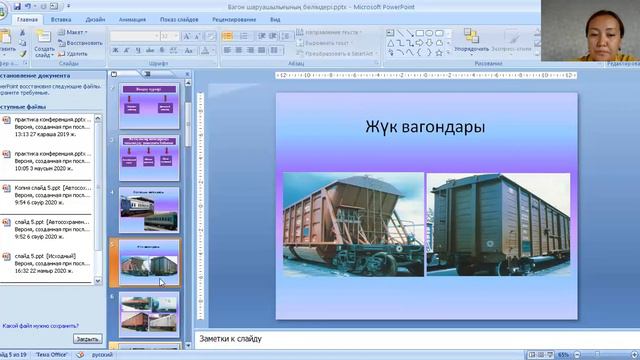The width and height of the screenshot is (640, 360).
Task: Switch to slide sorter view icon
Action: tap(541, 355)
